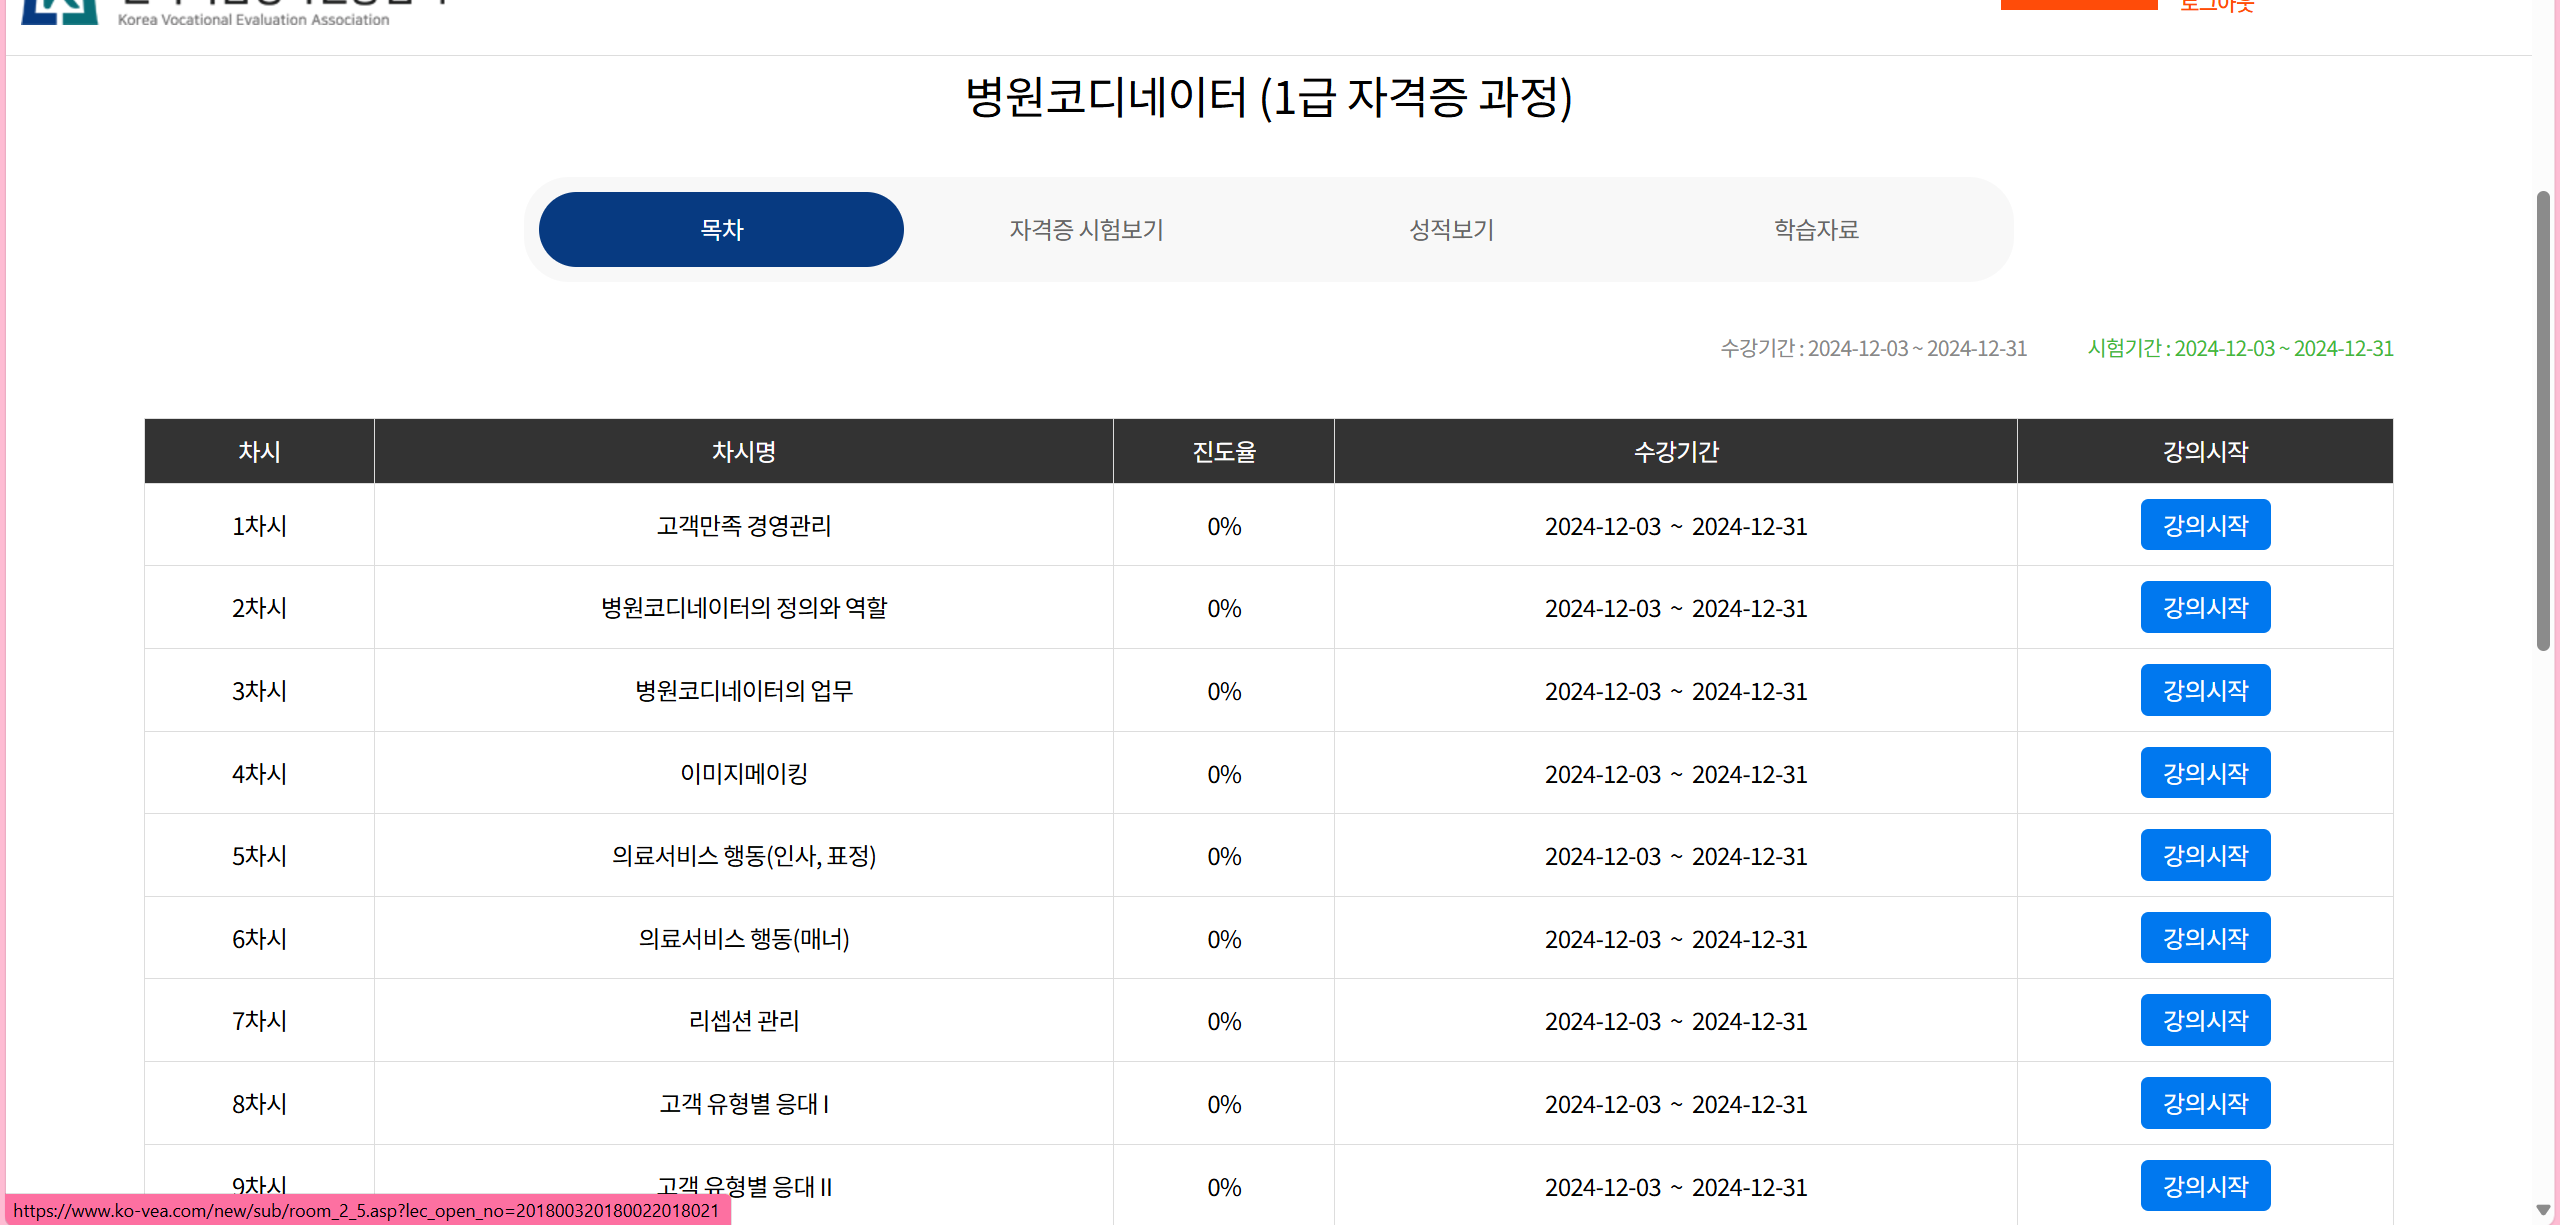The image size is (2560, 1225).
Task: Select the 목차 tab
Action: pyautogui.click(x=721, y=230)
